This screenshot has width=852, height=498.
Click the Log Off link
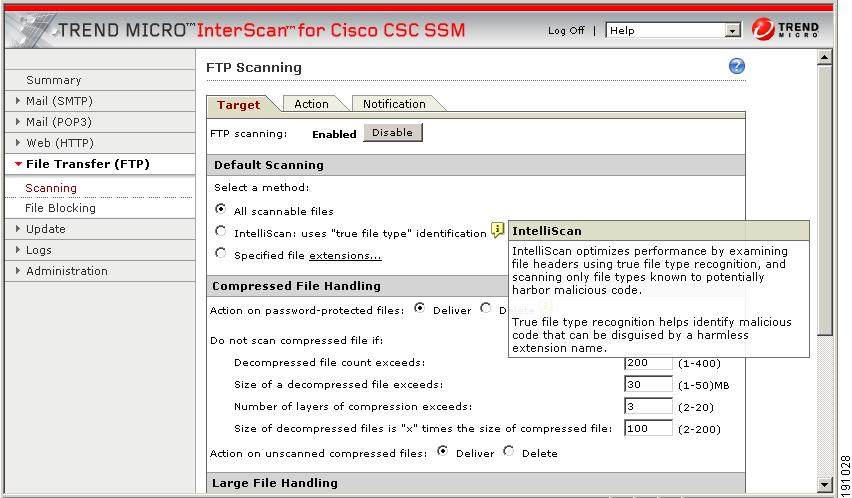[566, 30]
